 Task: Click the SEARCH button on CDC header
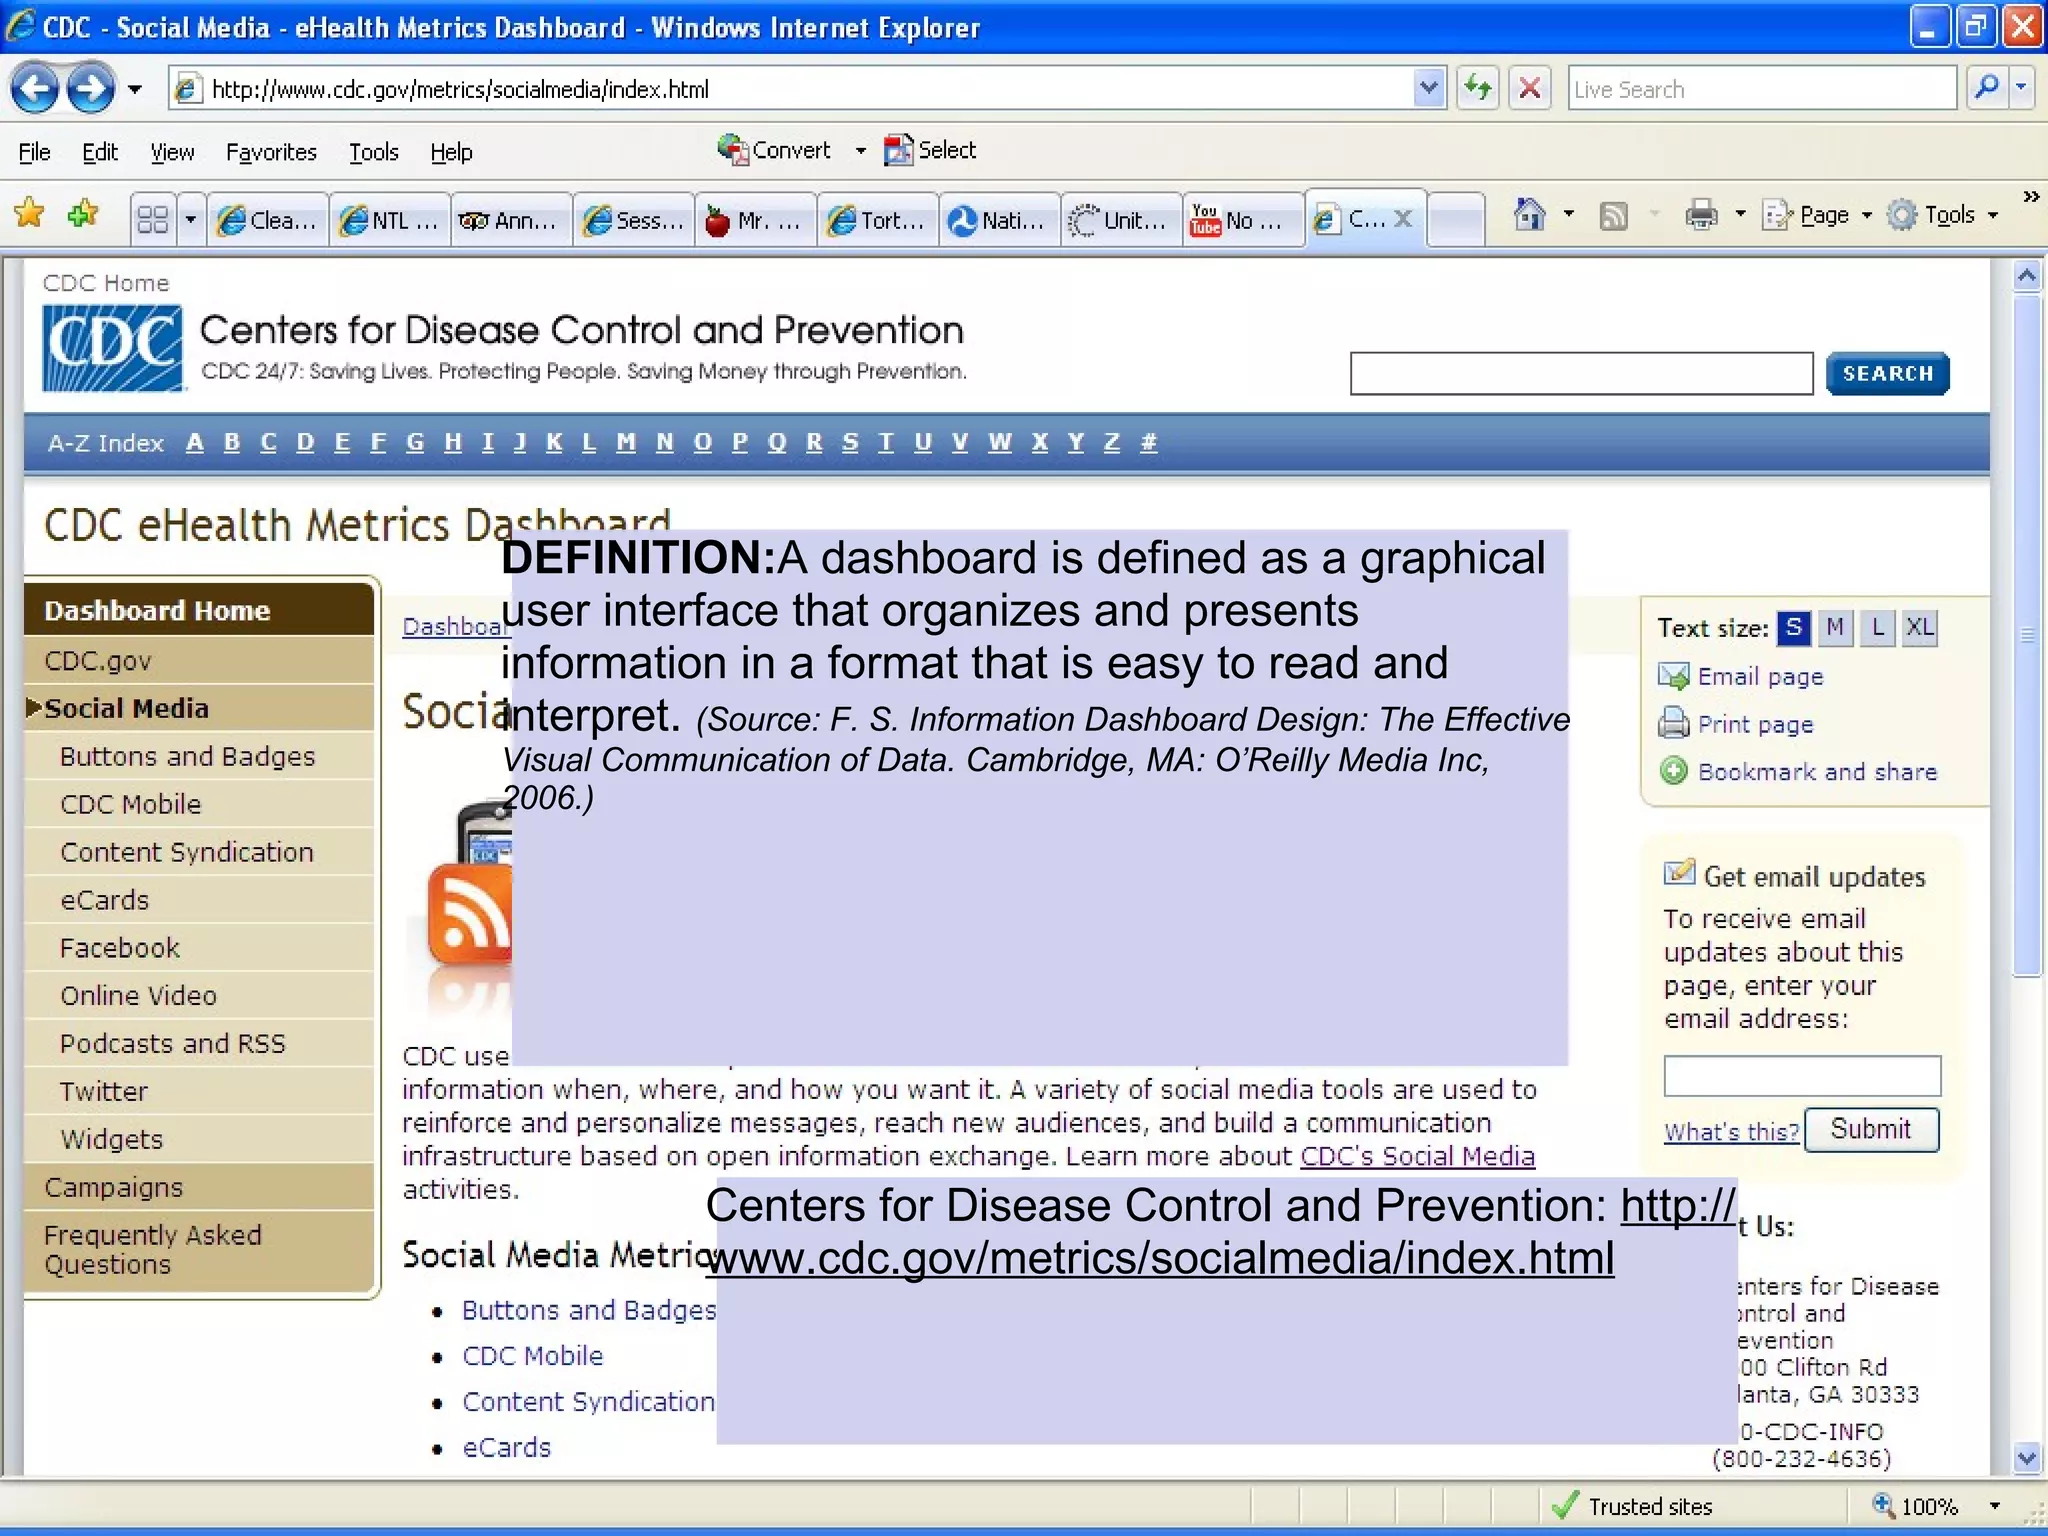(1887, 374)
